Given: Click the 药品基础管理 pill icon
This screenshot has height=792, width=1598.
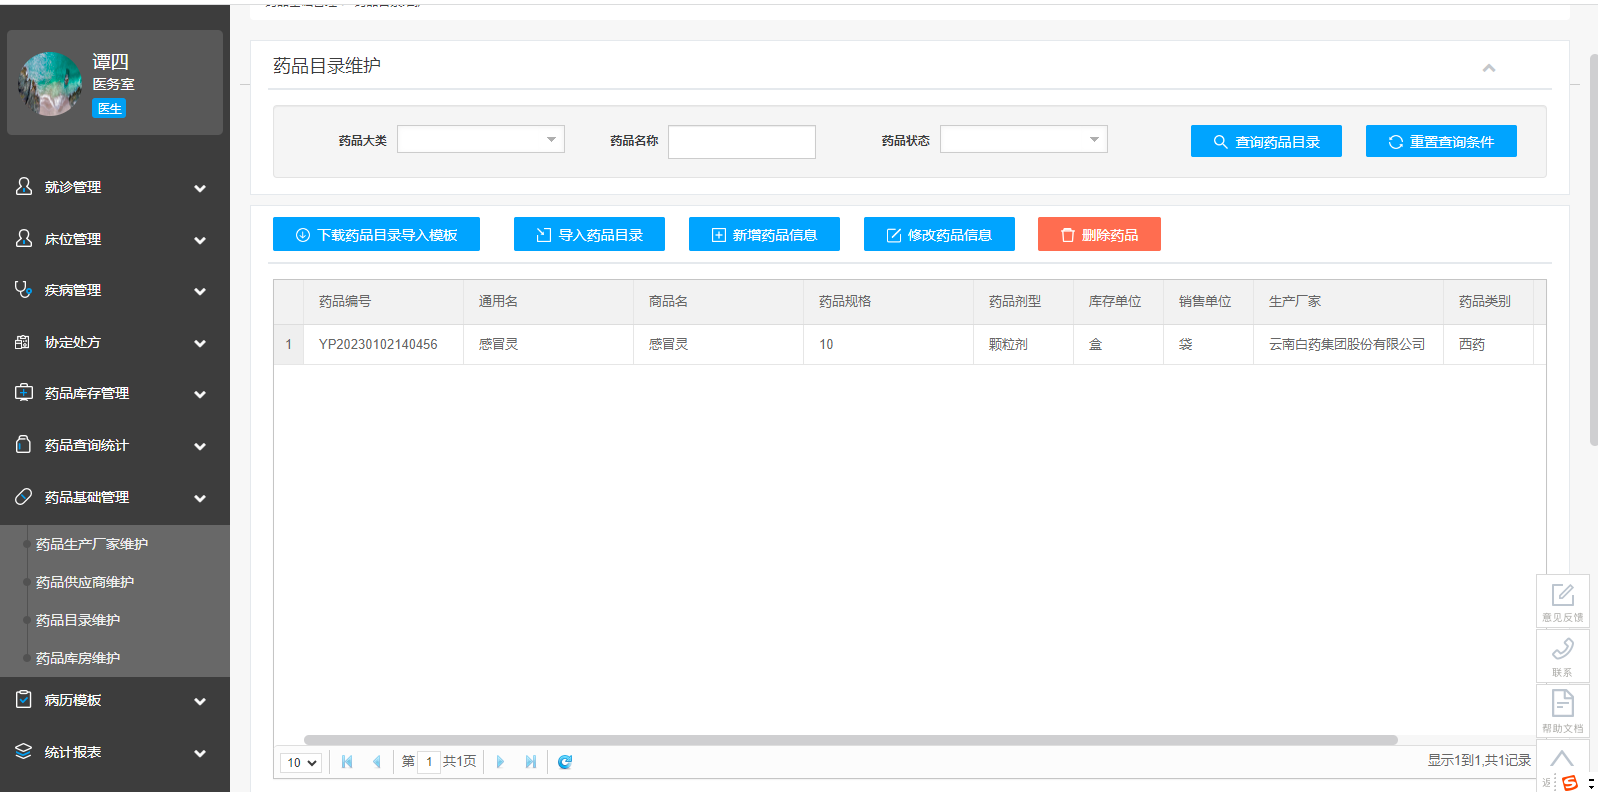Looking at the screenshot, I should (24, 497).
